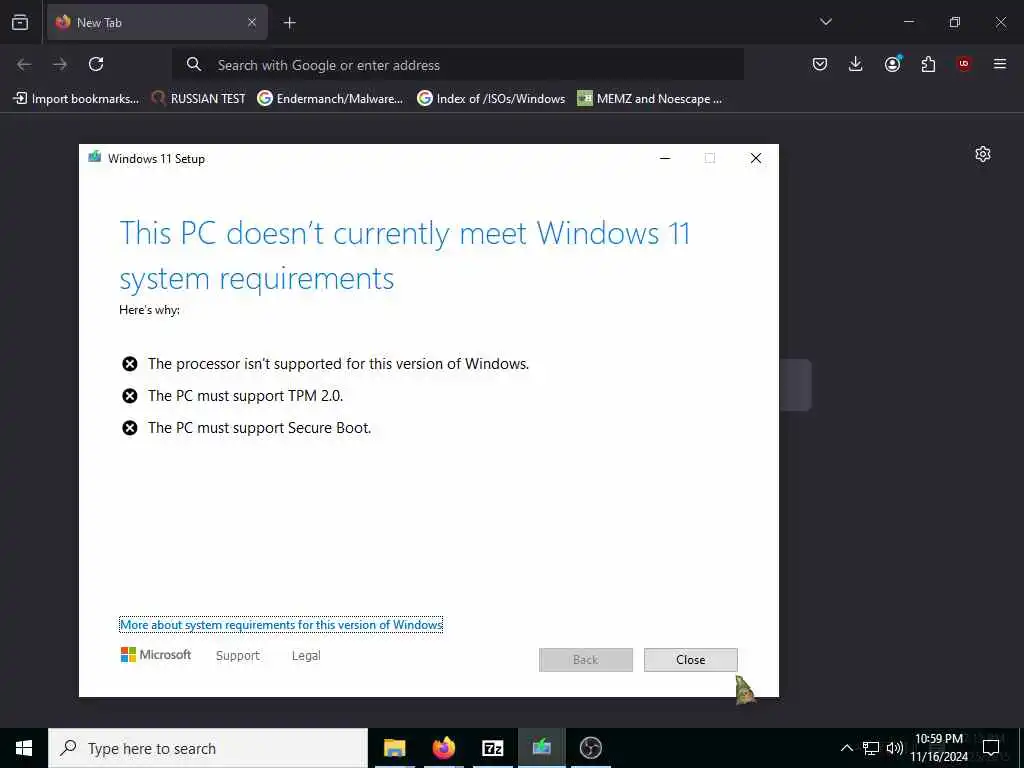The image size is (1024, 768).
Task: Select Windows 11 Setup taskbar icon
Action: [x=541, y=748]
